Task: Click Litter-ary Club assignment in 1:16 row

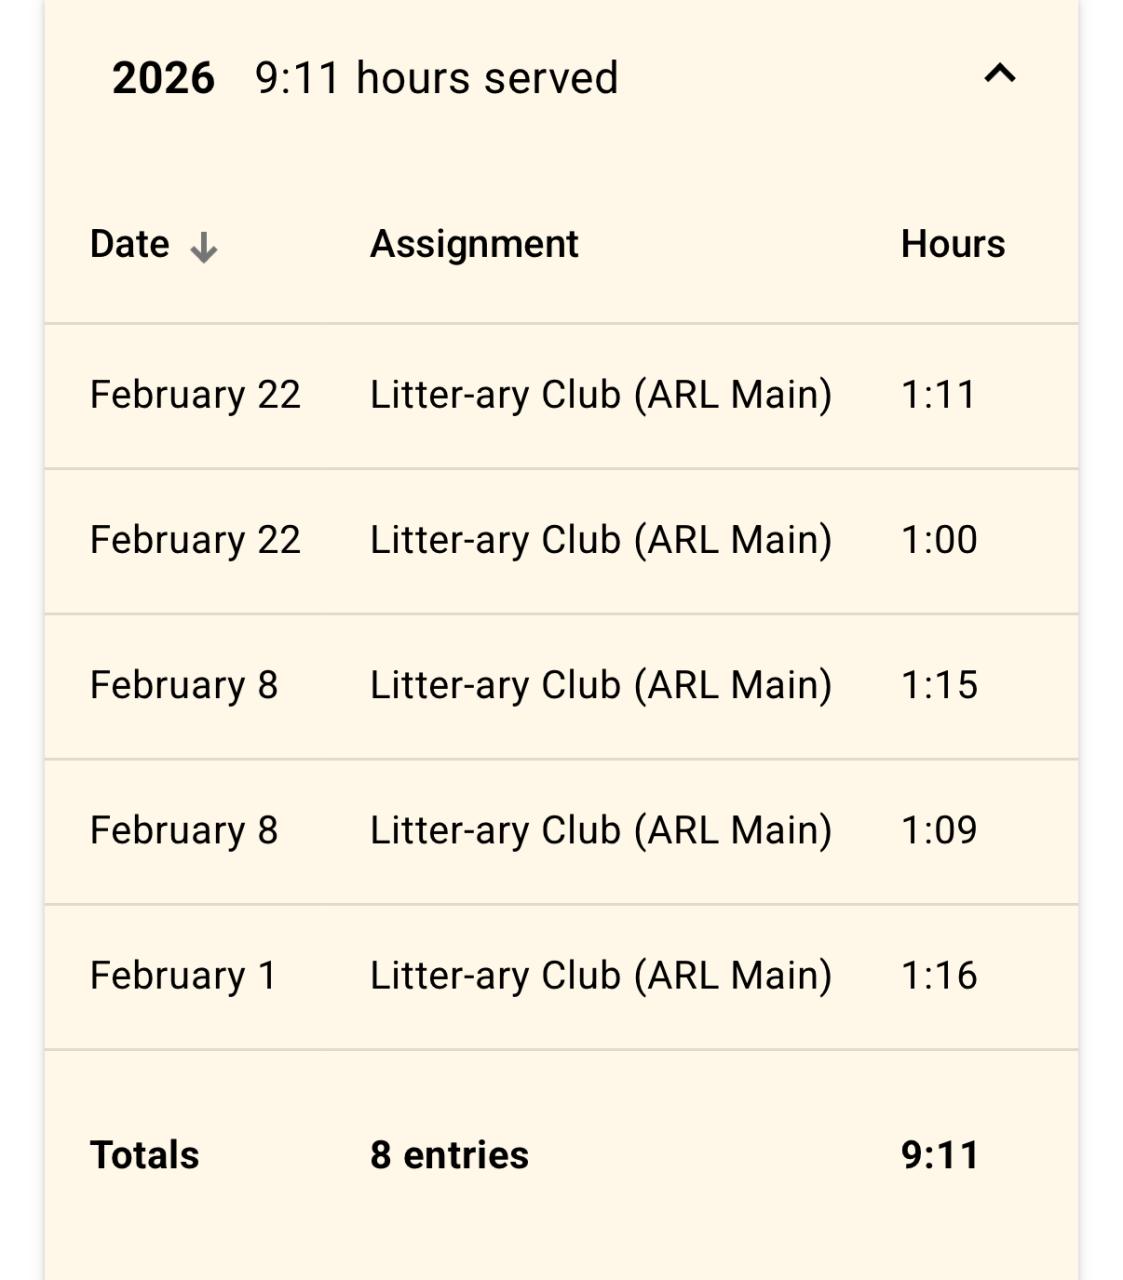Action: coord(601,976)
